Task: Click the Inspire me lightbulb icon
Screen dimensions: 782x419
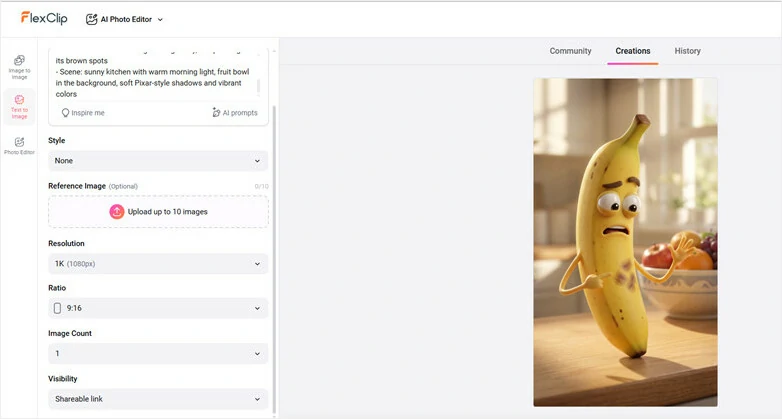Action: coord(65,113)
